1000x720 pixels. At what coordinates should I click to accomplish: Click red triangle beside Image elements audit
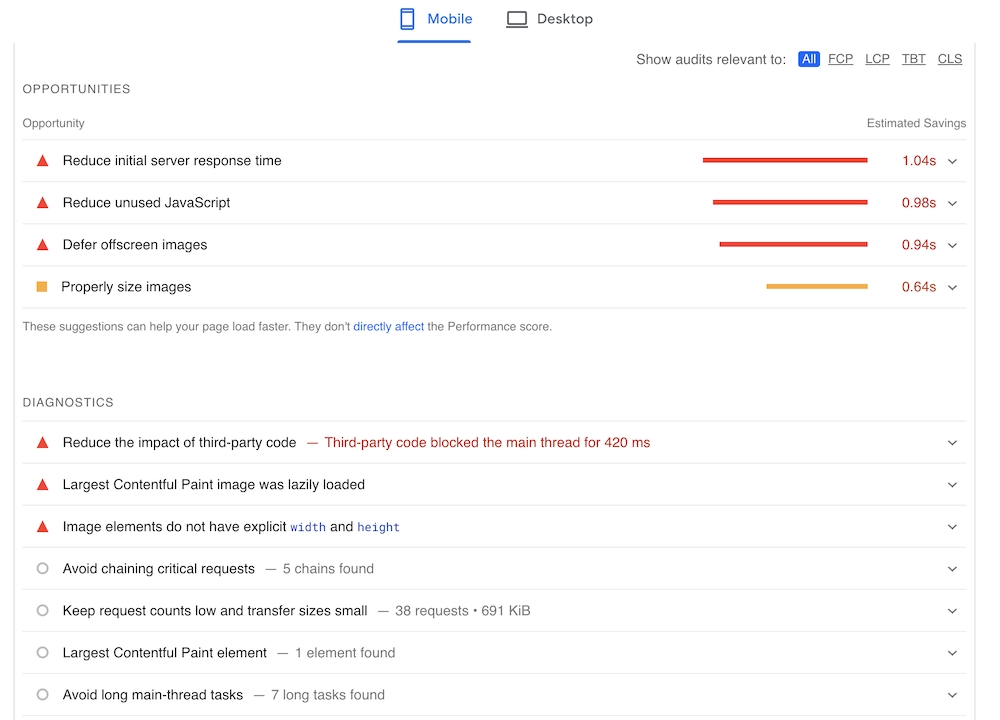(x=43, y=527)
